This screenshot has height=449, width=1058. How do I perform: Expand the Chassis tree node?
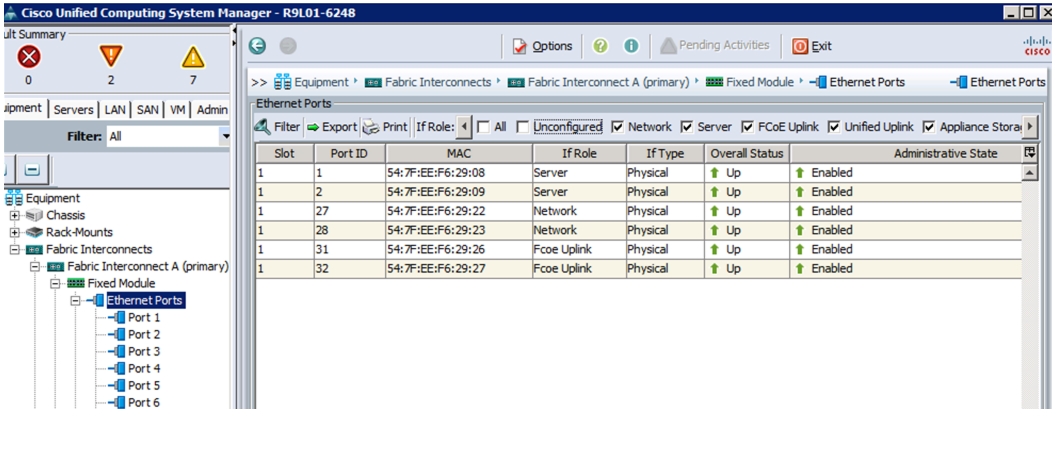[15, 215]
